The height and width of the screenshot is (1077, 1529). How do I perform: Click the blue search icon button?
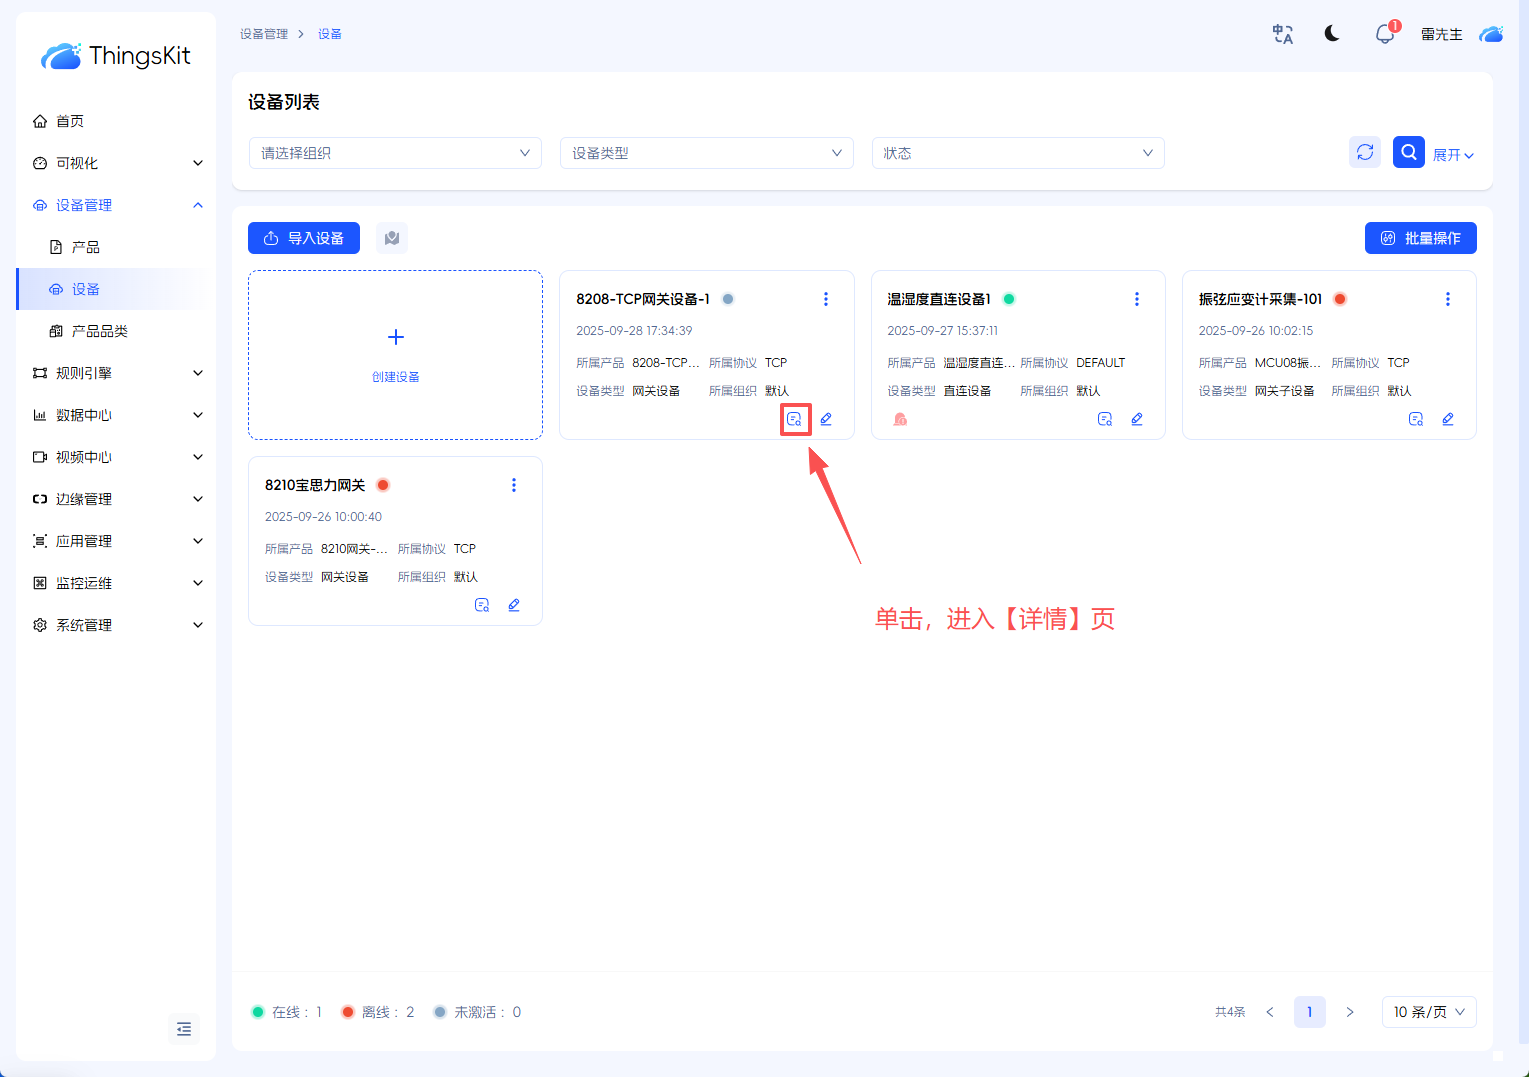(x=1408, y=152)
